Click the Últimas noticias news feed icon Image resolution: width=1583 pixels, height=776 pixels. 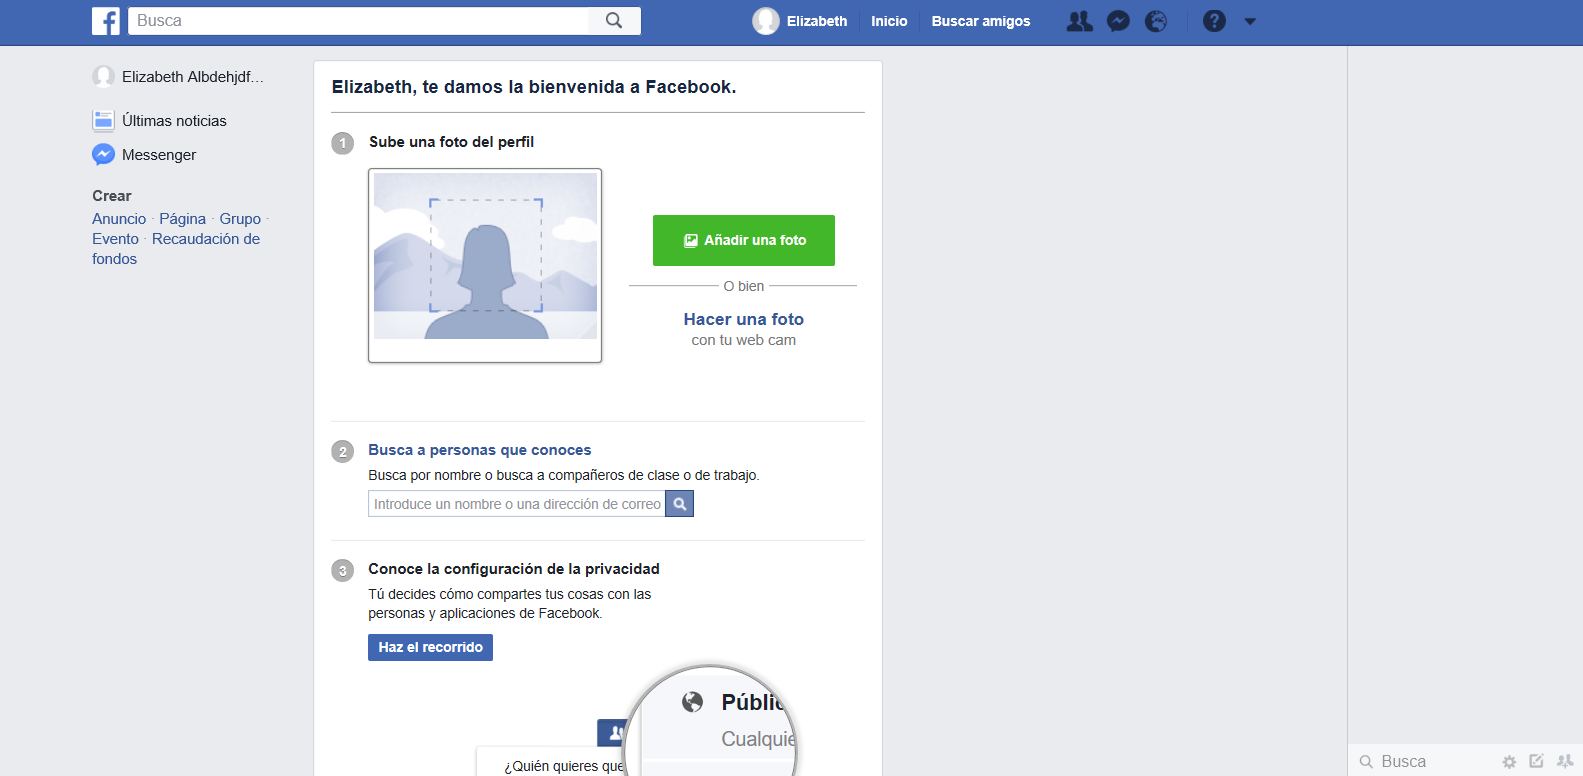[x=103, y=121]
